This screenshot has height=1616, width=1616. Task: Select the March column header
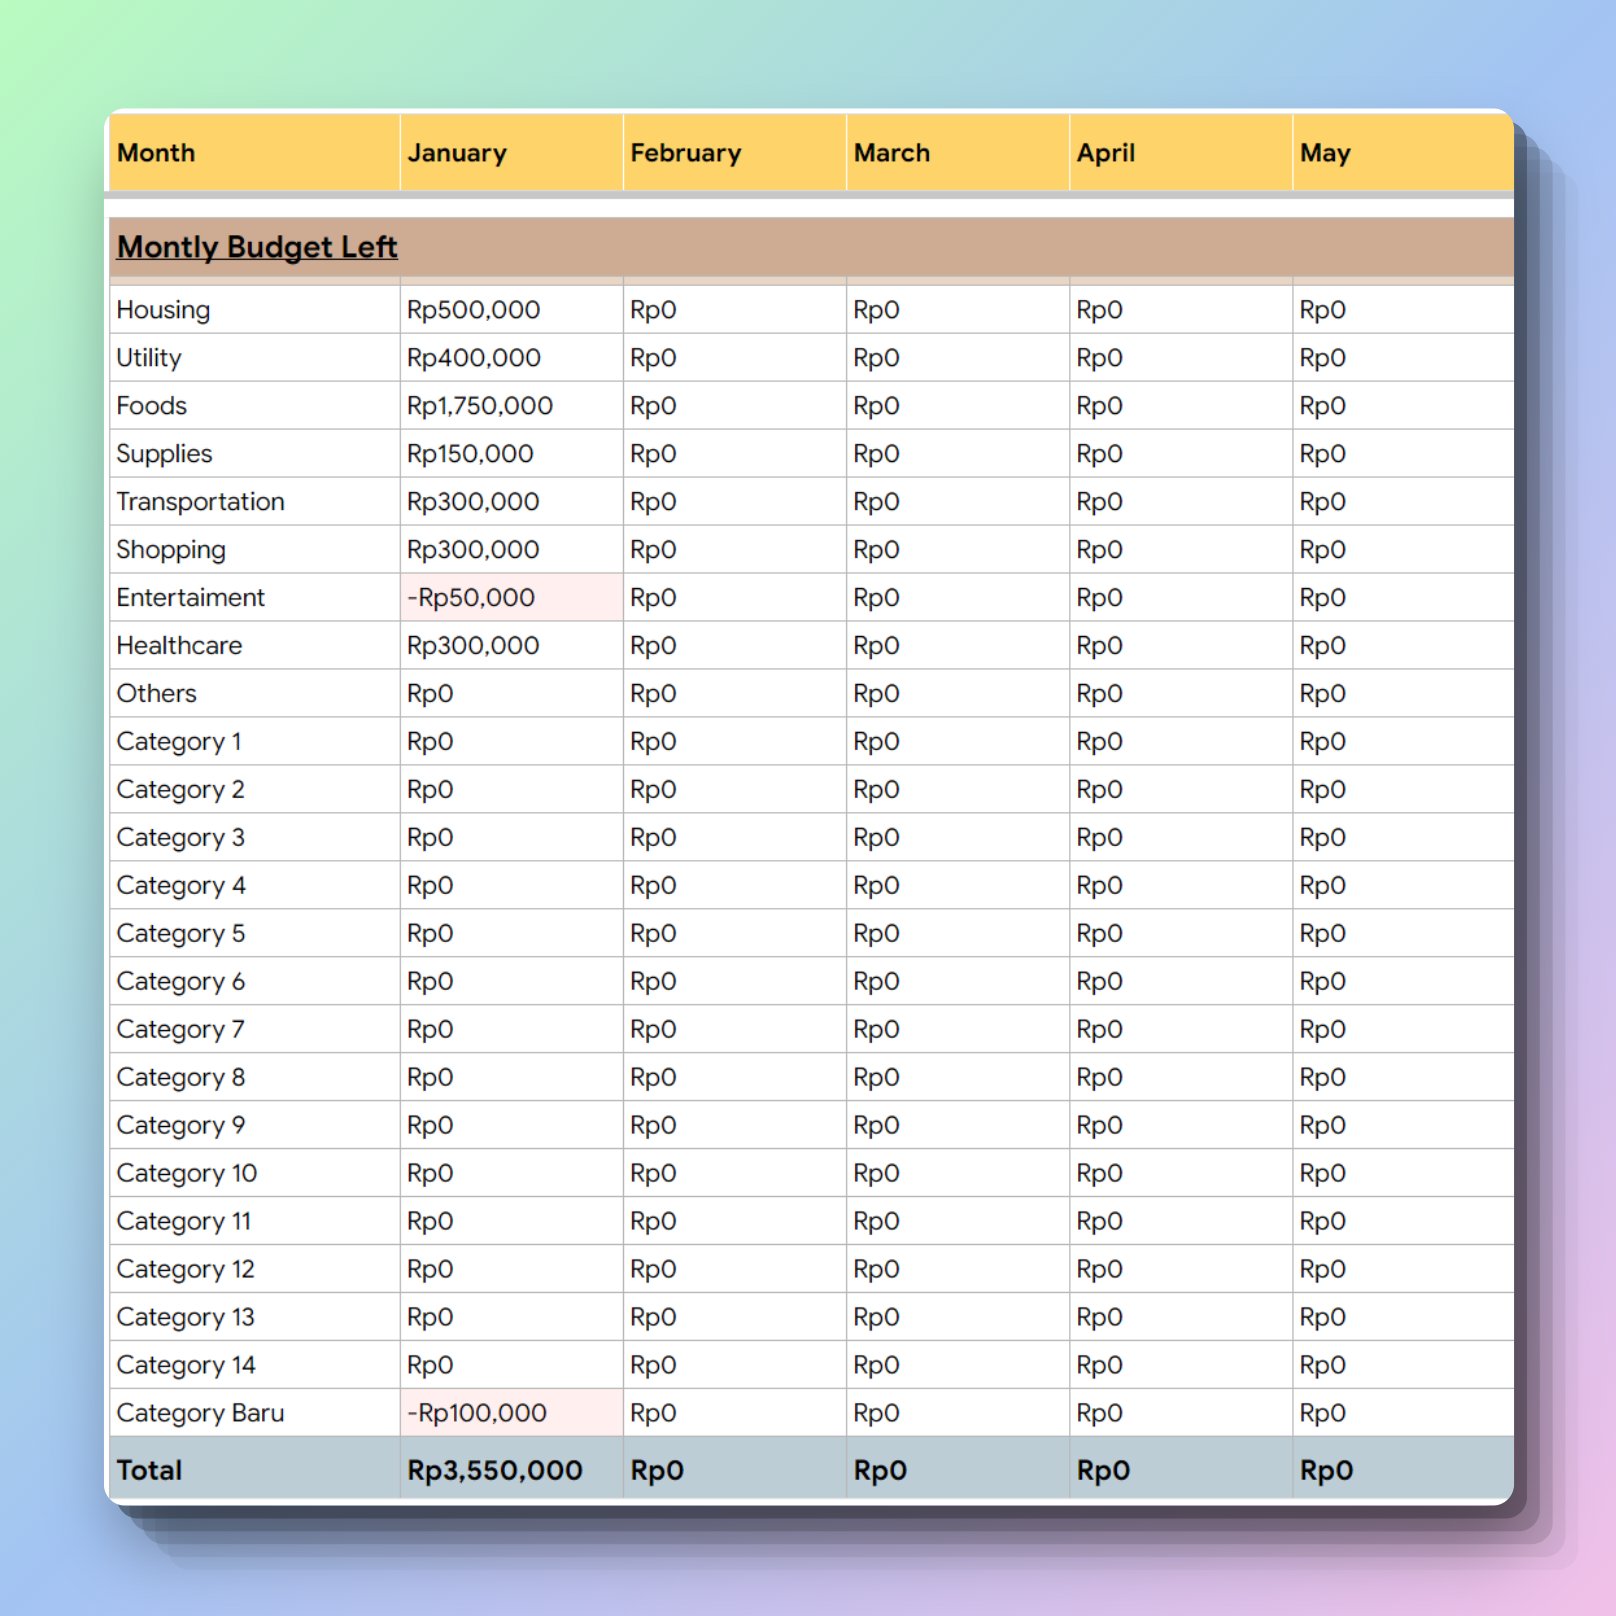coord(891,152)
